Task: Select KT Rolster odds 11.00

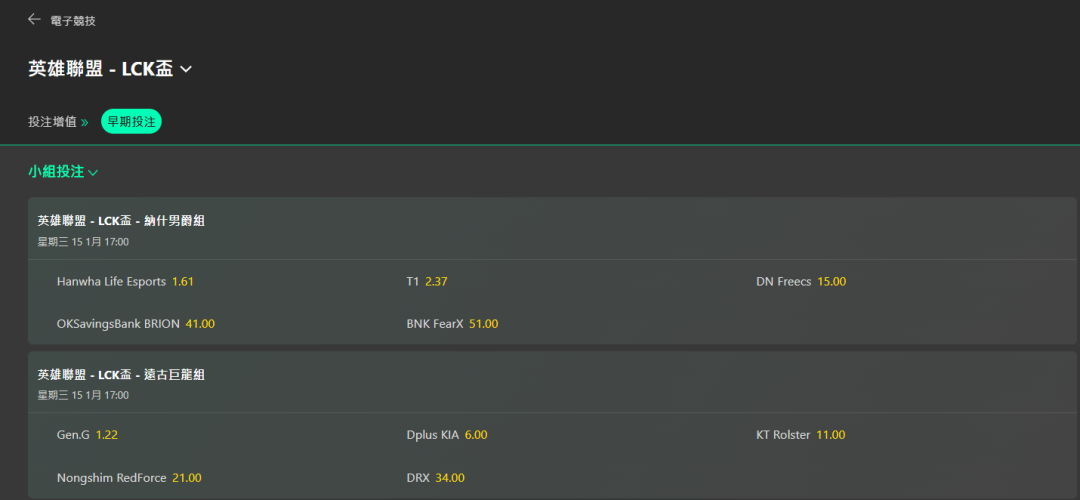Action: pyautogui.click(x=830, y=435)
